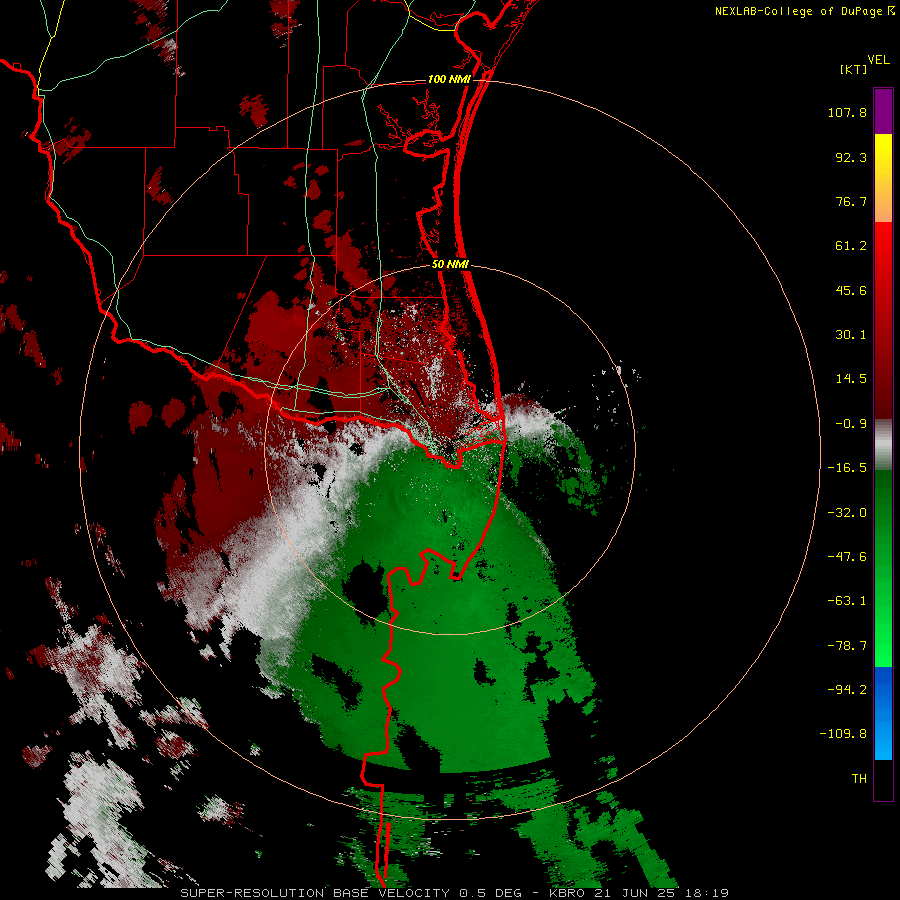Pick the blue segment of the velocity color bar
The image size is (900, 900).
(883, 713)
